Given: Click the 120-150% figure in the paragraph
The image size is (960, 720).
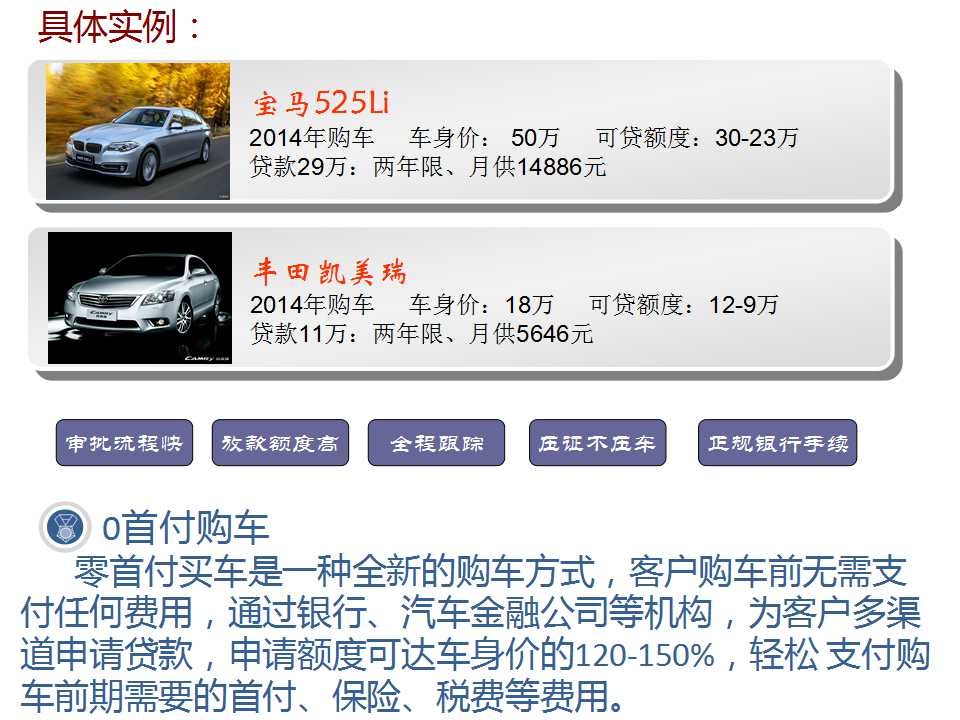Looking at the screenshot, I should [645, 654].
